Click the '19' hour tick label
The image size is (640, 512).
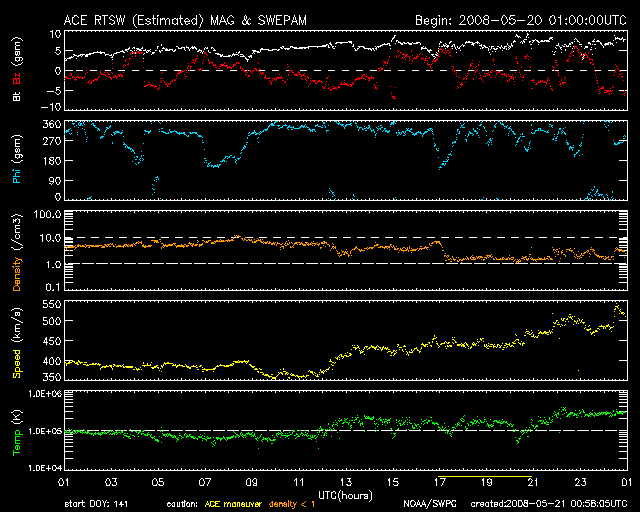pos(487,483)
